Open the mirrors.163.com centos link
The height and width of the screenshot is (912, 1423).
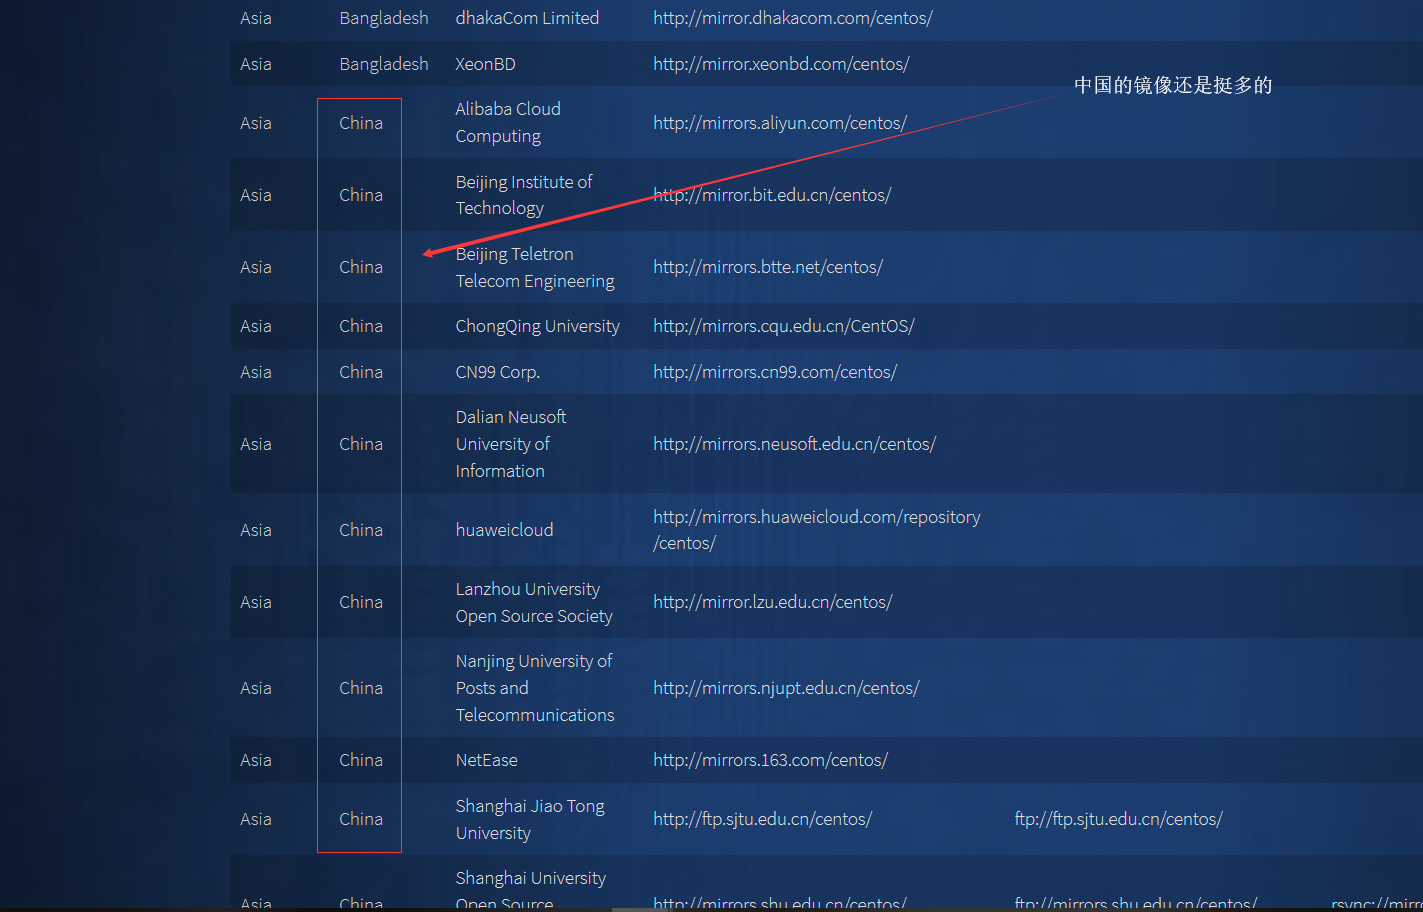[770, 760]
